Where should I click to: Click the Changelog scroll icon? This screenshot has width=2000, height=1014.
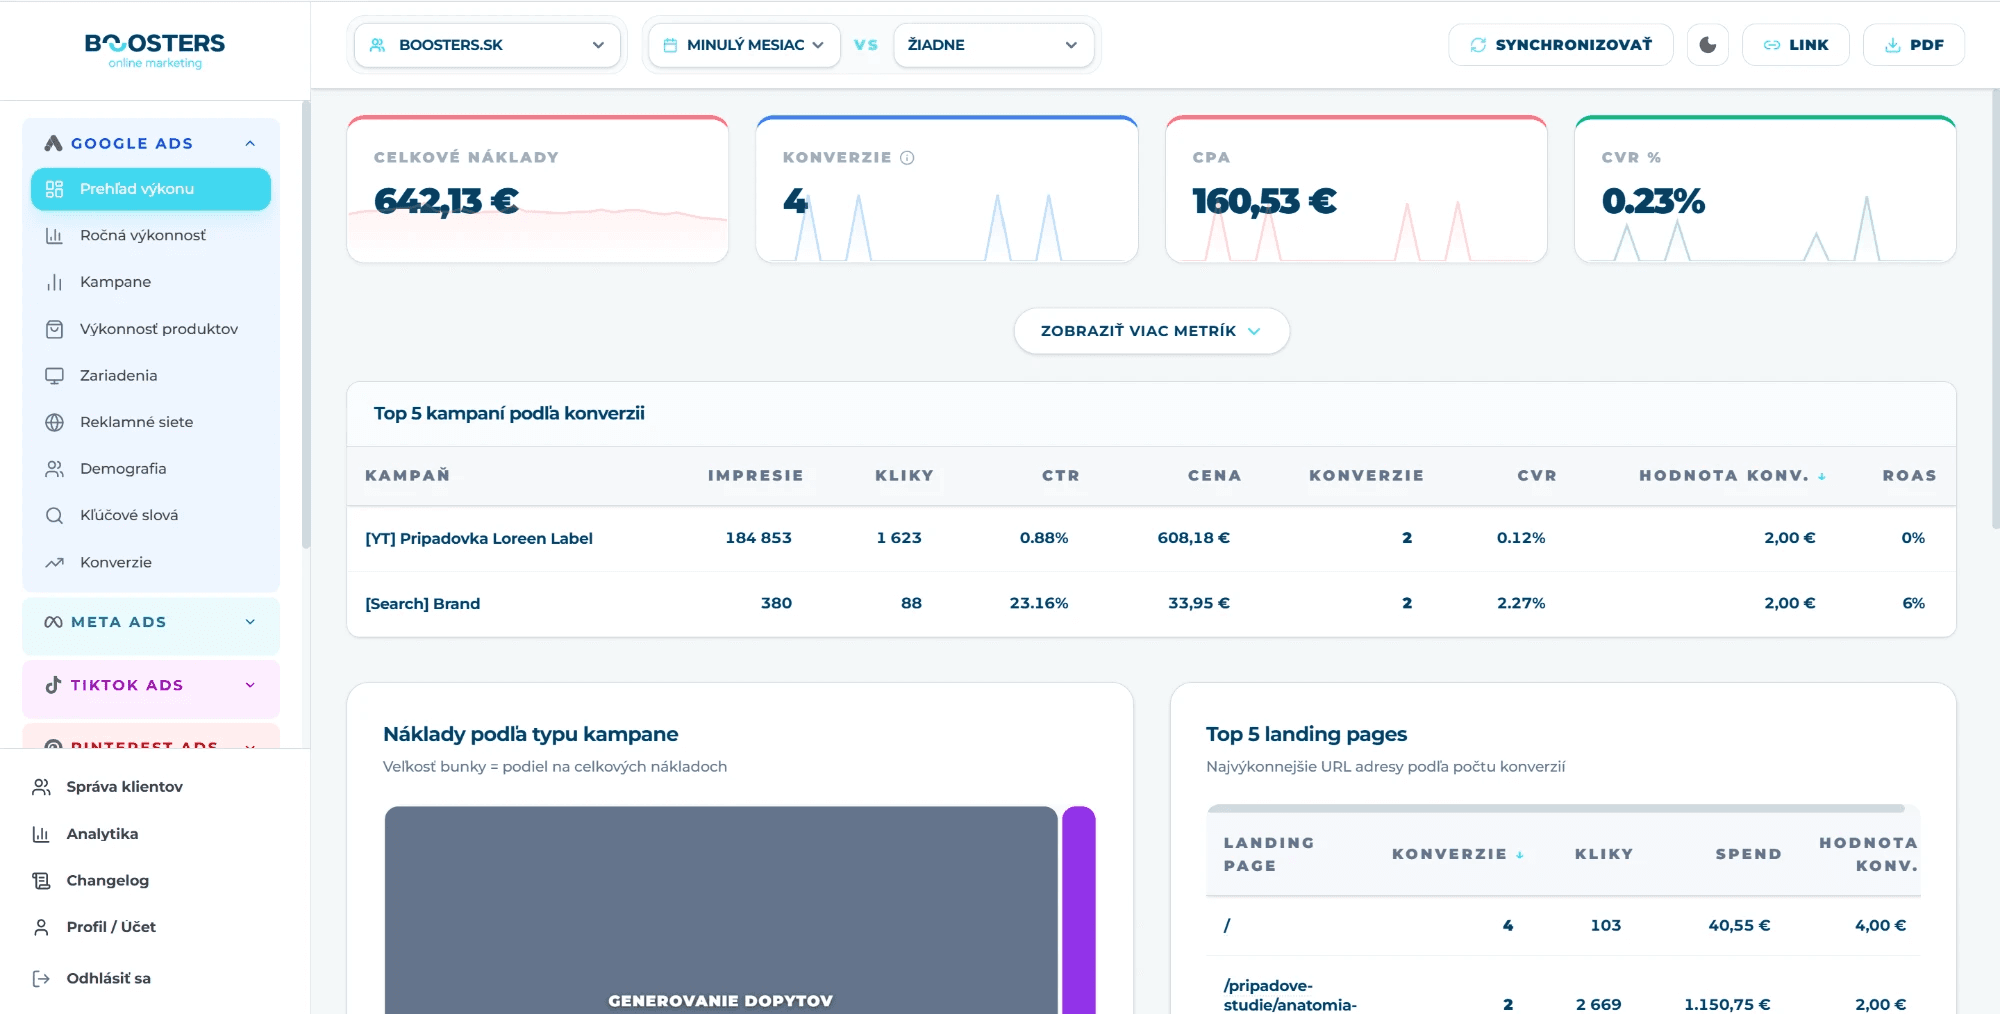coord(41,881)
